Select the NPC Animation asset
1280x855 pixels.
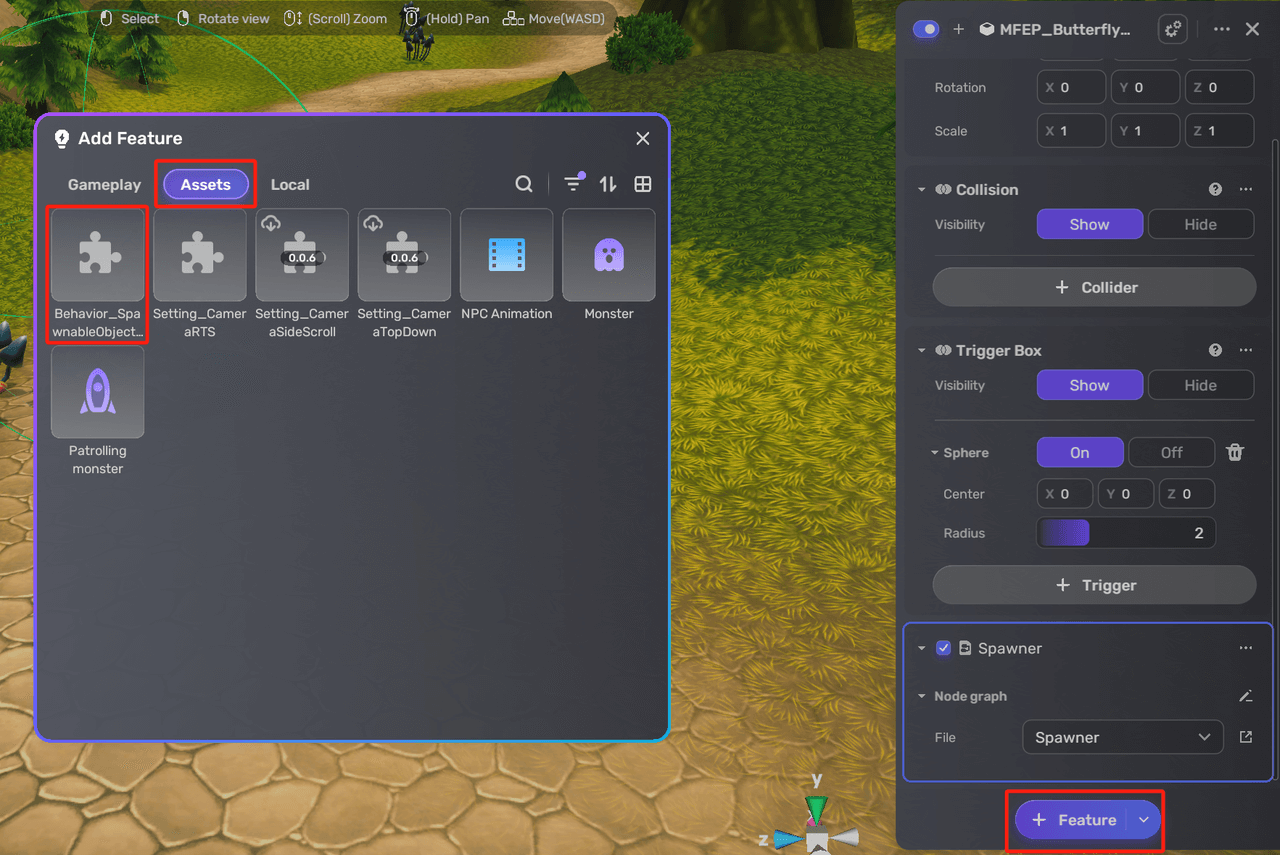[506, 254]
